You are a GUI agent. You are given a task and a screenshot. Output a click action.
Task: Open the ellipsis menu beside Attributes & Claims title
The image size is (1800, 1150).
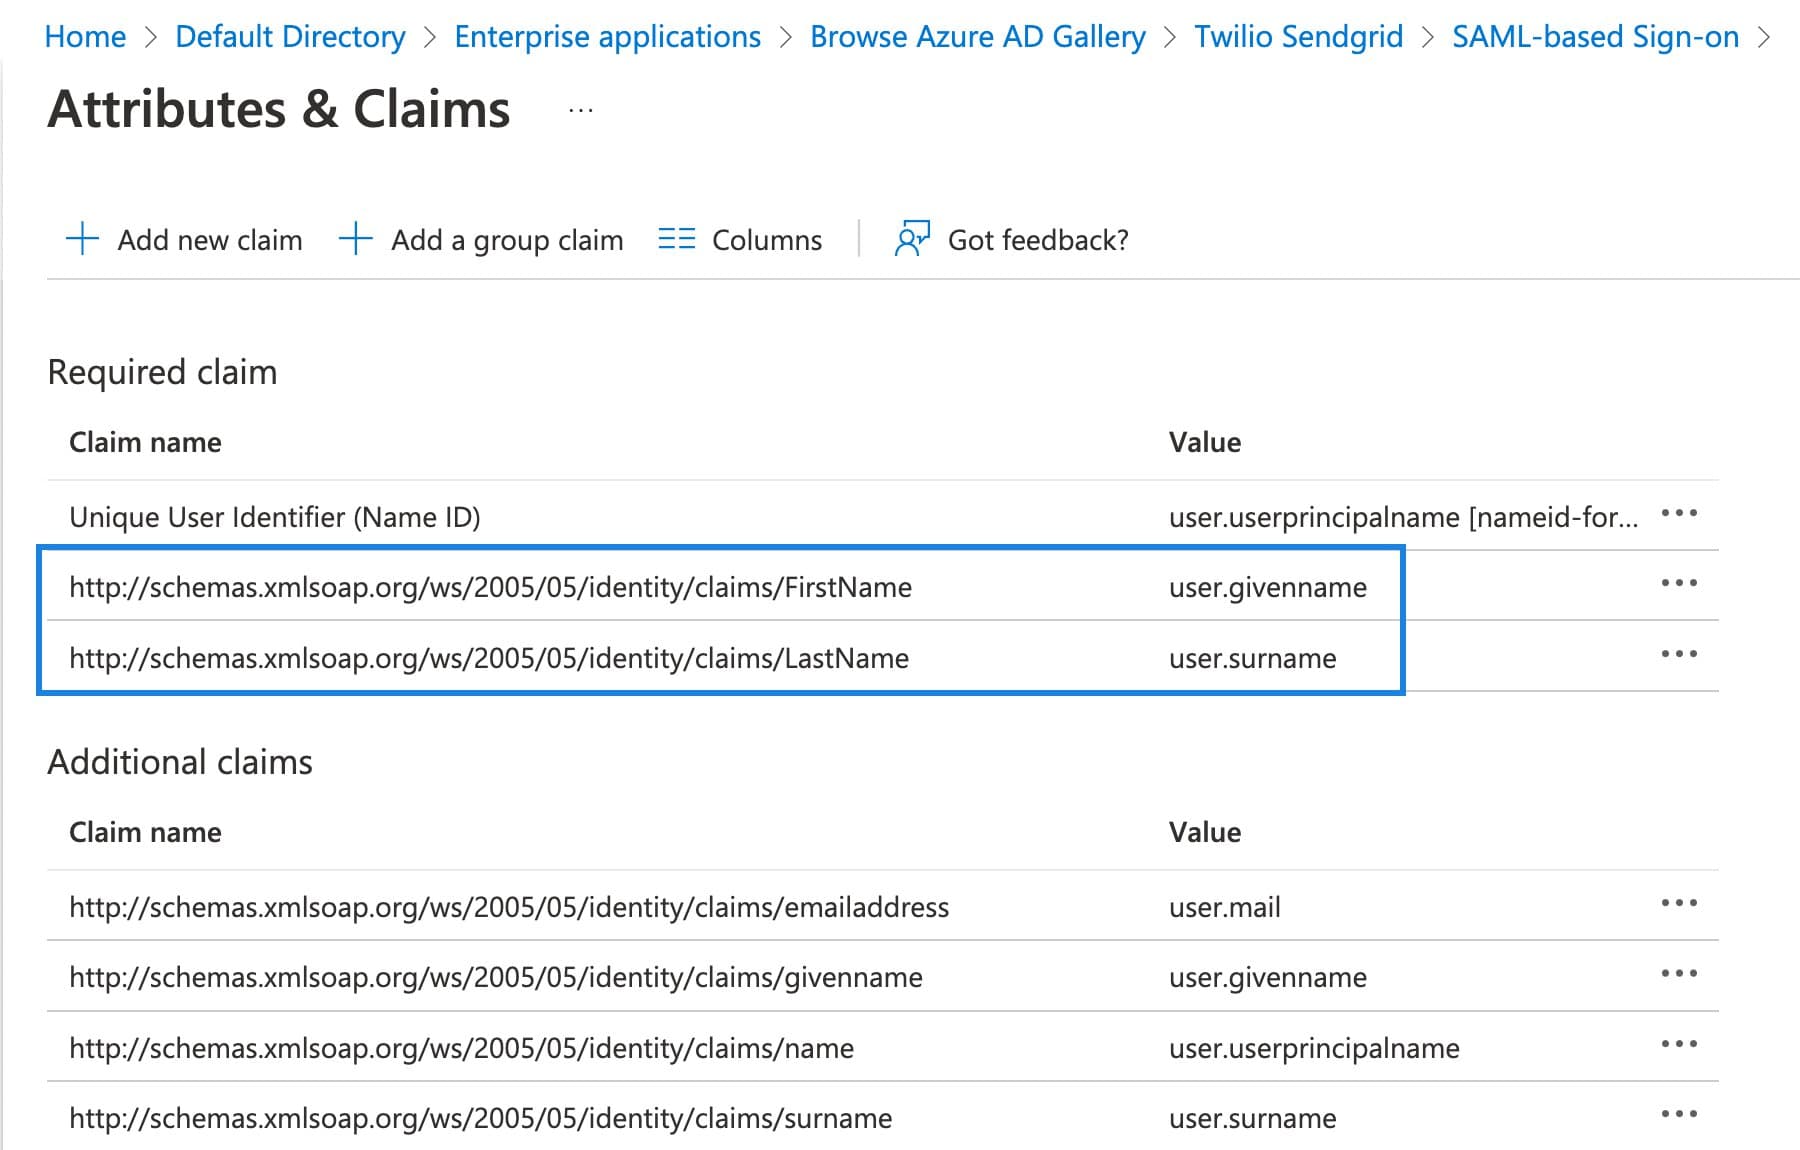click(578, 110)
